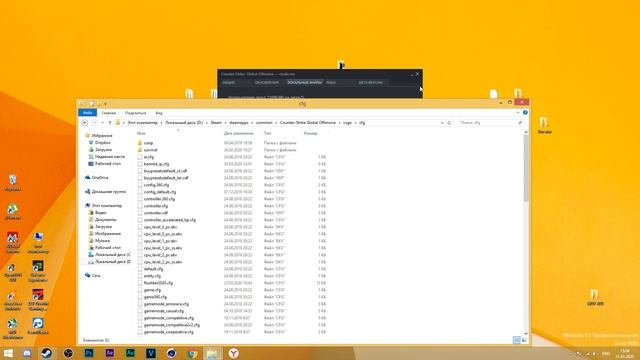Open breadcrumb arrow after common
The height and width of the screenshot is (360, 640).
coord(276,123)
